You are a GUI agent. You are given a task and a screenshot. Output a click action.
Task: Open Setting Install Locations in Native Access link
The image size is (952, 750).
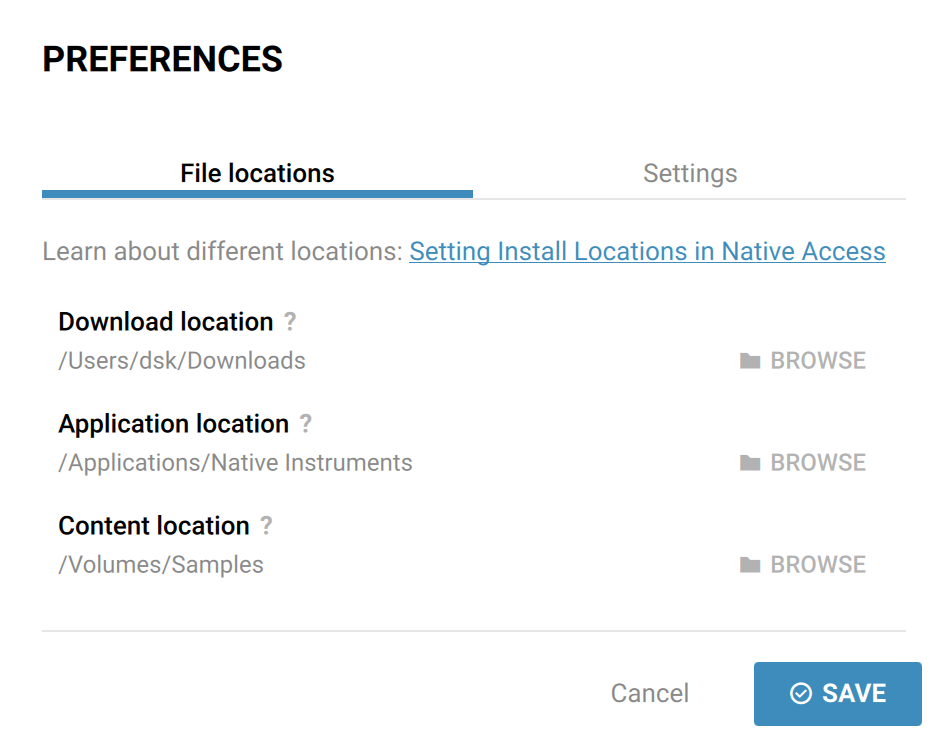647,251
